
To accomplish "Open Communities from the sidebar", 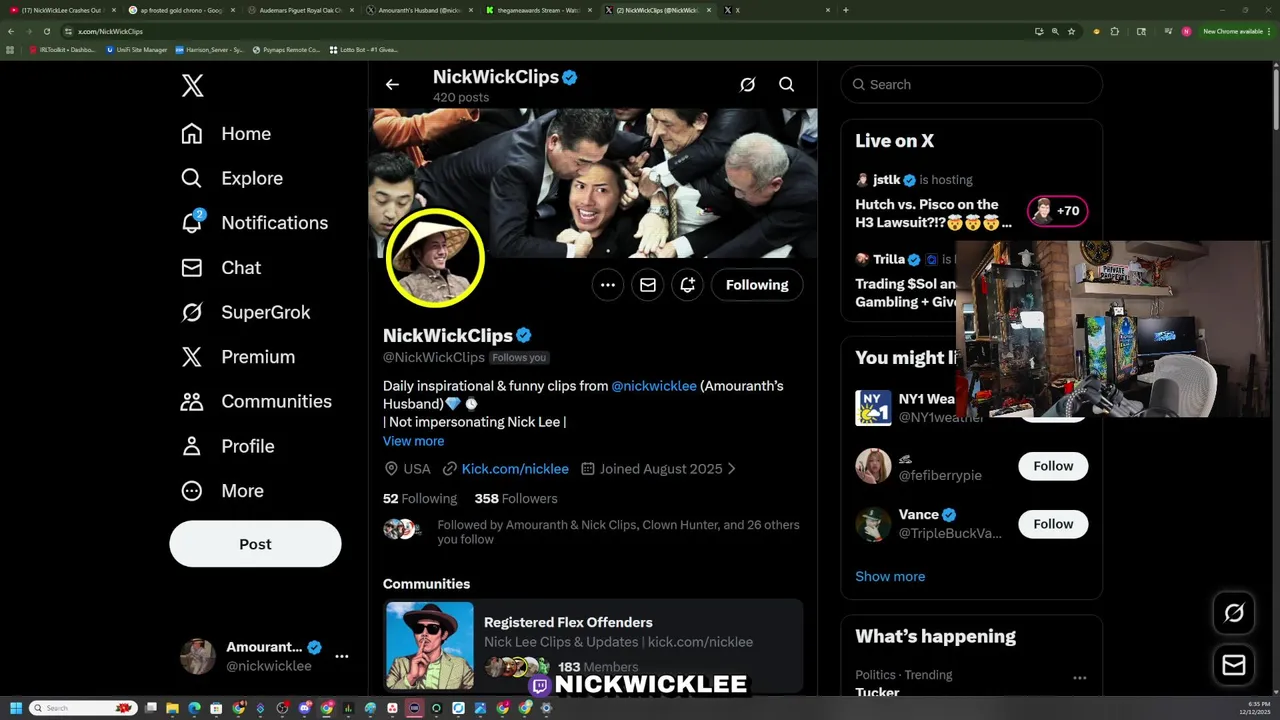I will [x=256, y=401].
